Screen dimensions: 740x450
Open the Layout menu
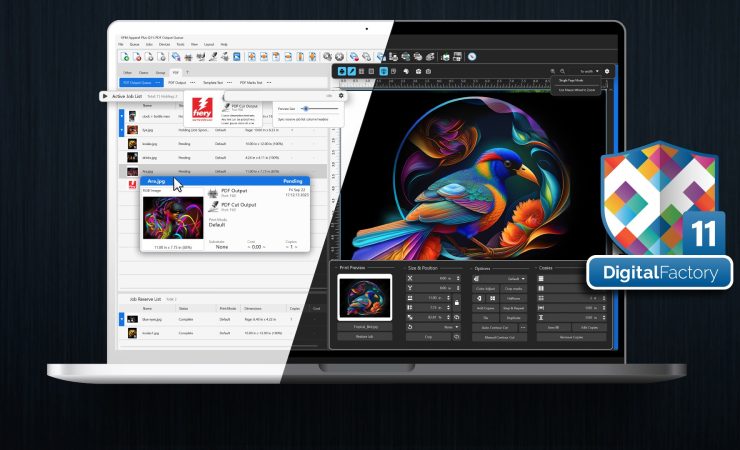(x=209, y=44)
